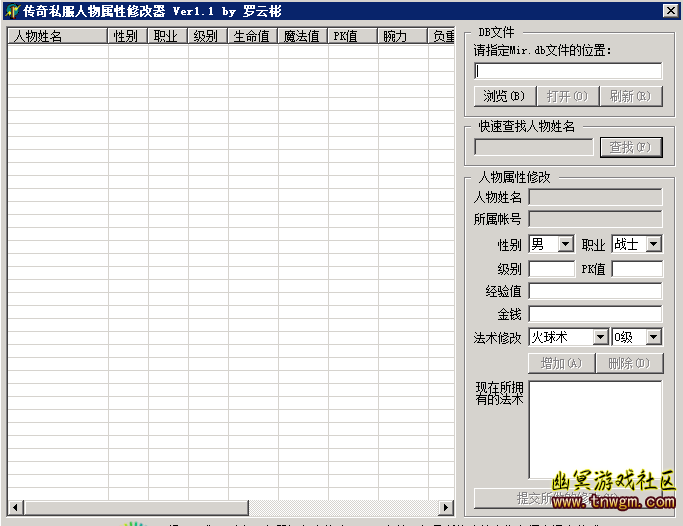The width and height of the screenshot is (683, 526).
Task: Open the 0级 spell level dropdown
Action: 654,337
